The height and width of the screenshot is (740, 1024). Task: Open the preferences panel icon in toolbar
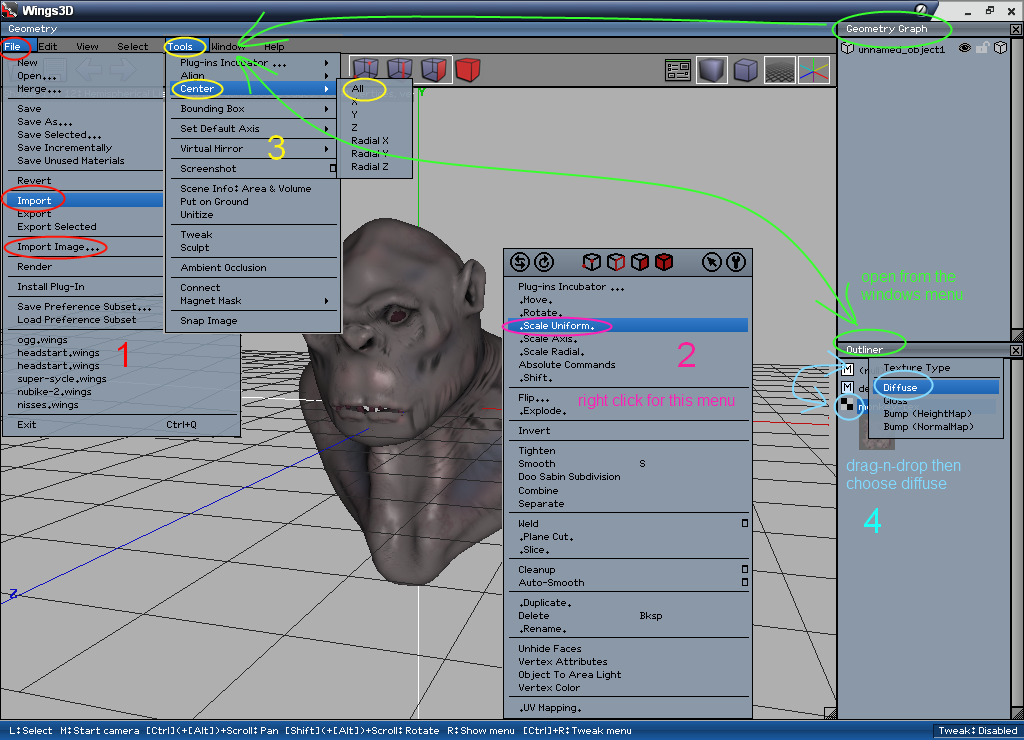pyautogui.click(x=678, y=70)
